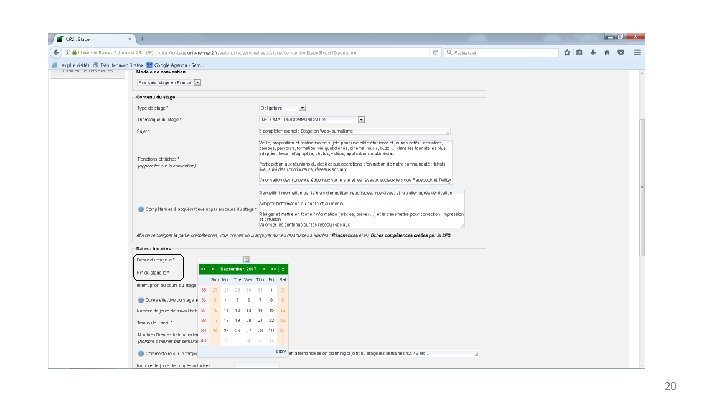The image size is (720, 405).
Task: Go to previous month in calendar header
Action: point(213,269)
